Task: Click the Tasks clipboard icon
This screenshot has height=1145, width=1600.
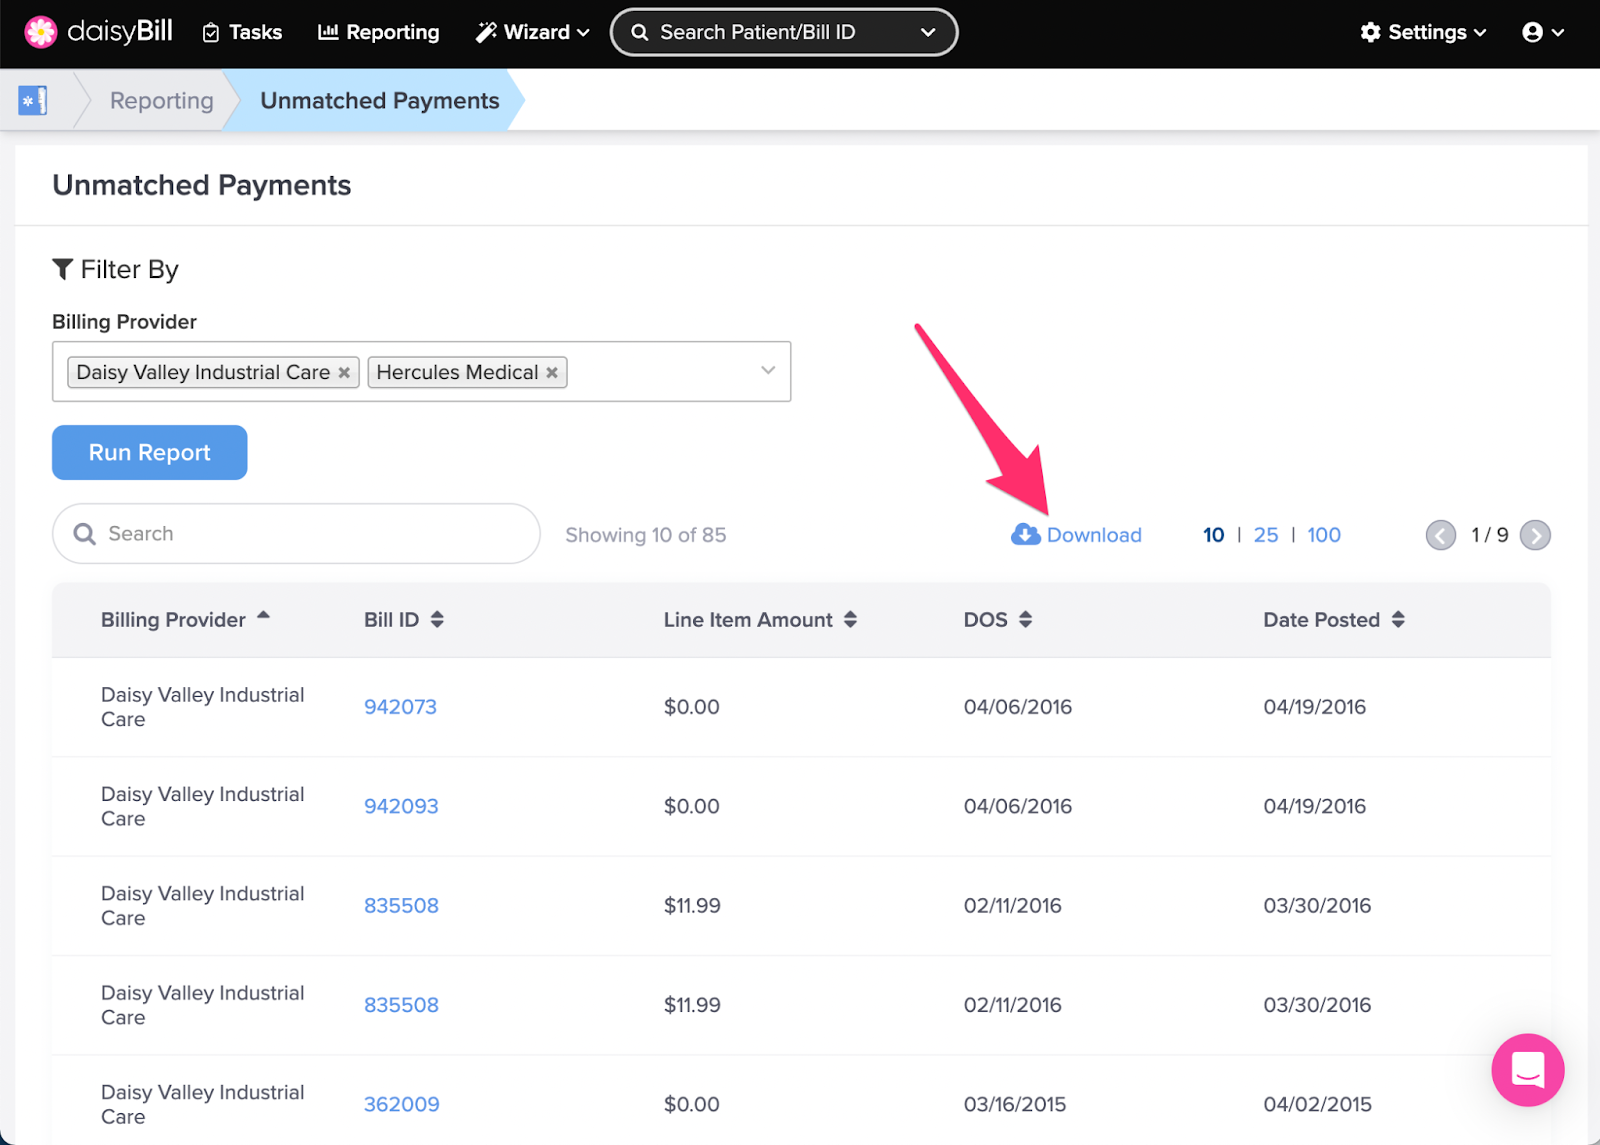Action: coord(210,33)
